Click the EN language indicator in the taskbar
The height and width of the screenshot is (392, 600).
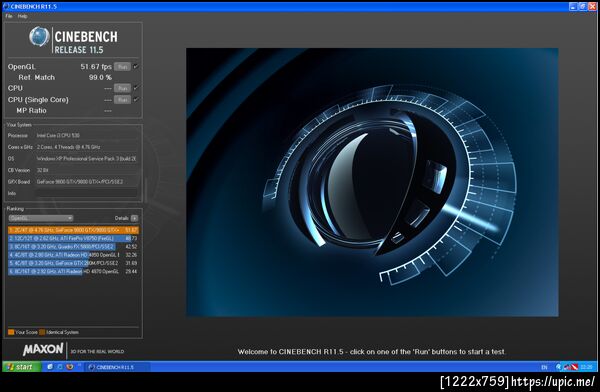[x=544, y=367]
